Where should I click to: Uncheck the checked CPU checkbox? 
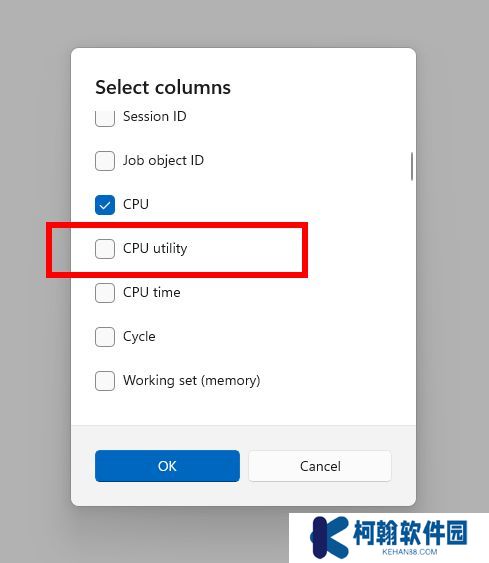(105, 205)
